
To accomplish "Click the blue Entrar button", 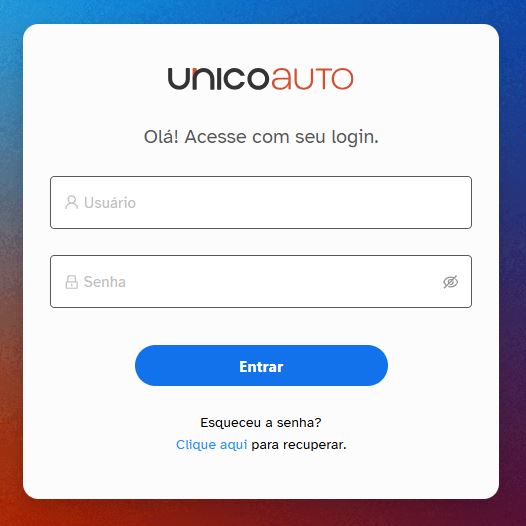I will point(261,365).
